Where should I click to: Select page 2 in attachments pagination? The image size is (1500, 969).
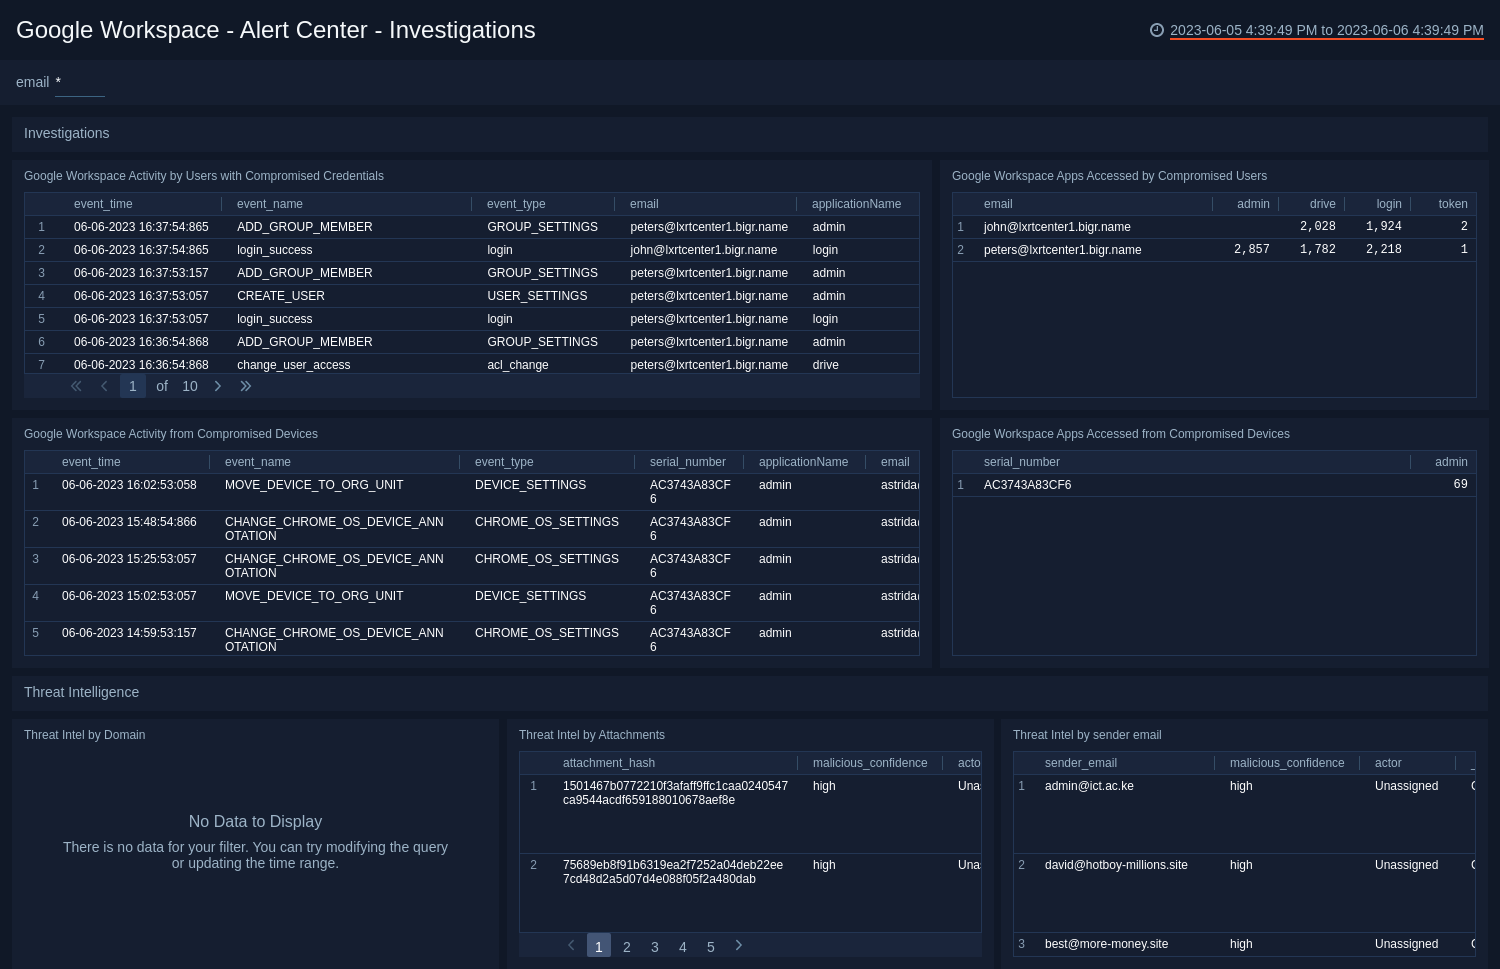point(627,946)
